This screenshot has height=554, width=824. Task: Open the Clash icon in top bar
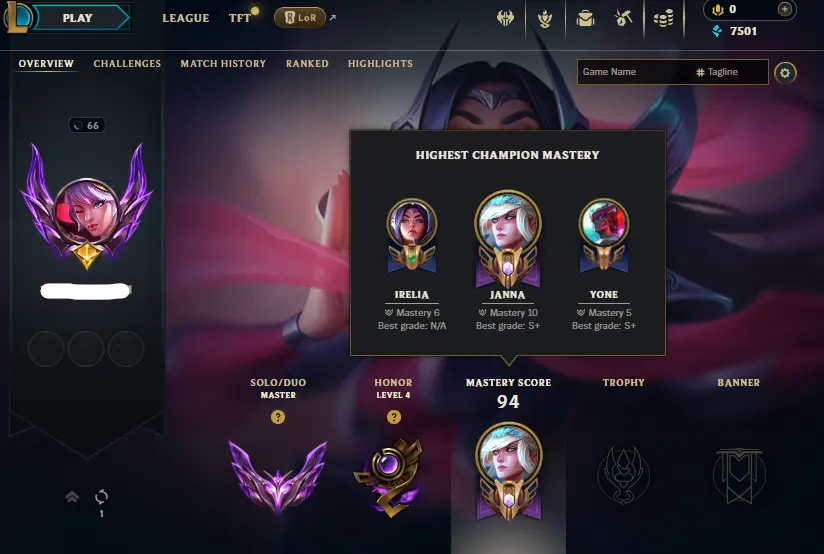click(x=506, y=18)
